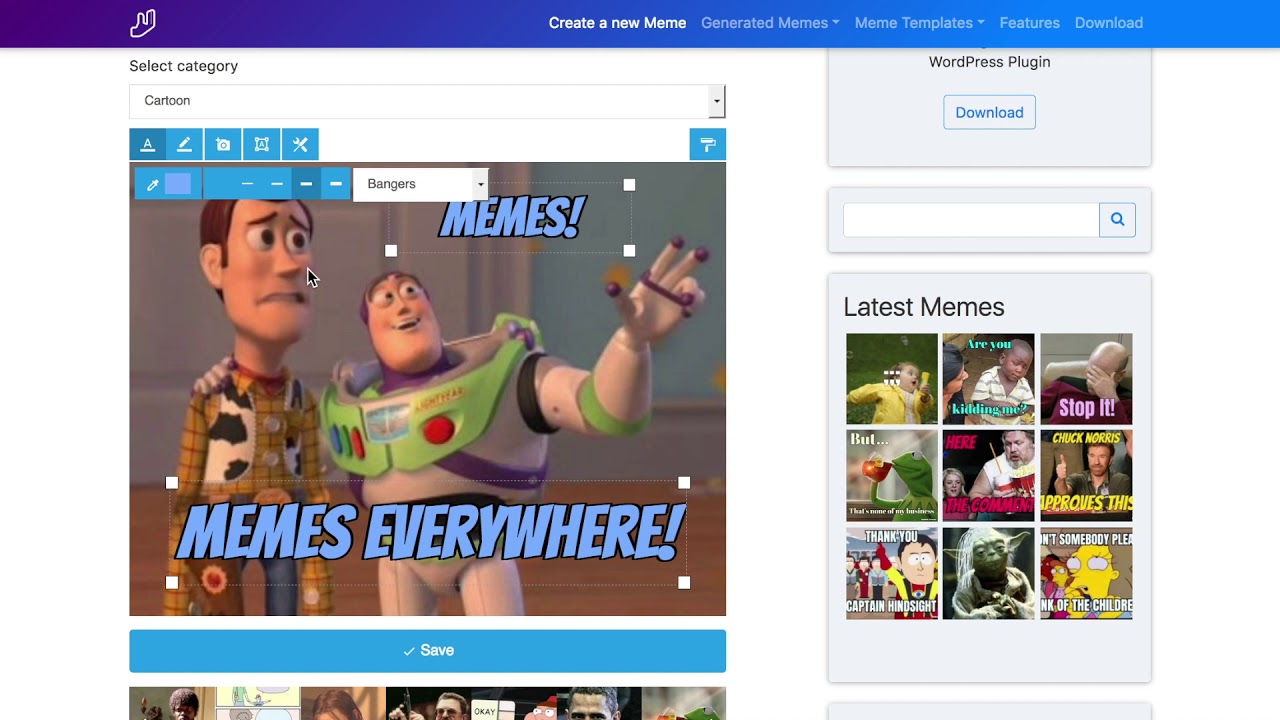Open the 'Think of the children' meme

(1086, 573)
